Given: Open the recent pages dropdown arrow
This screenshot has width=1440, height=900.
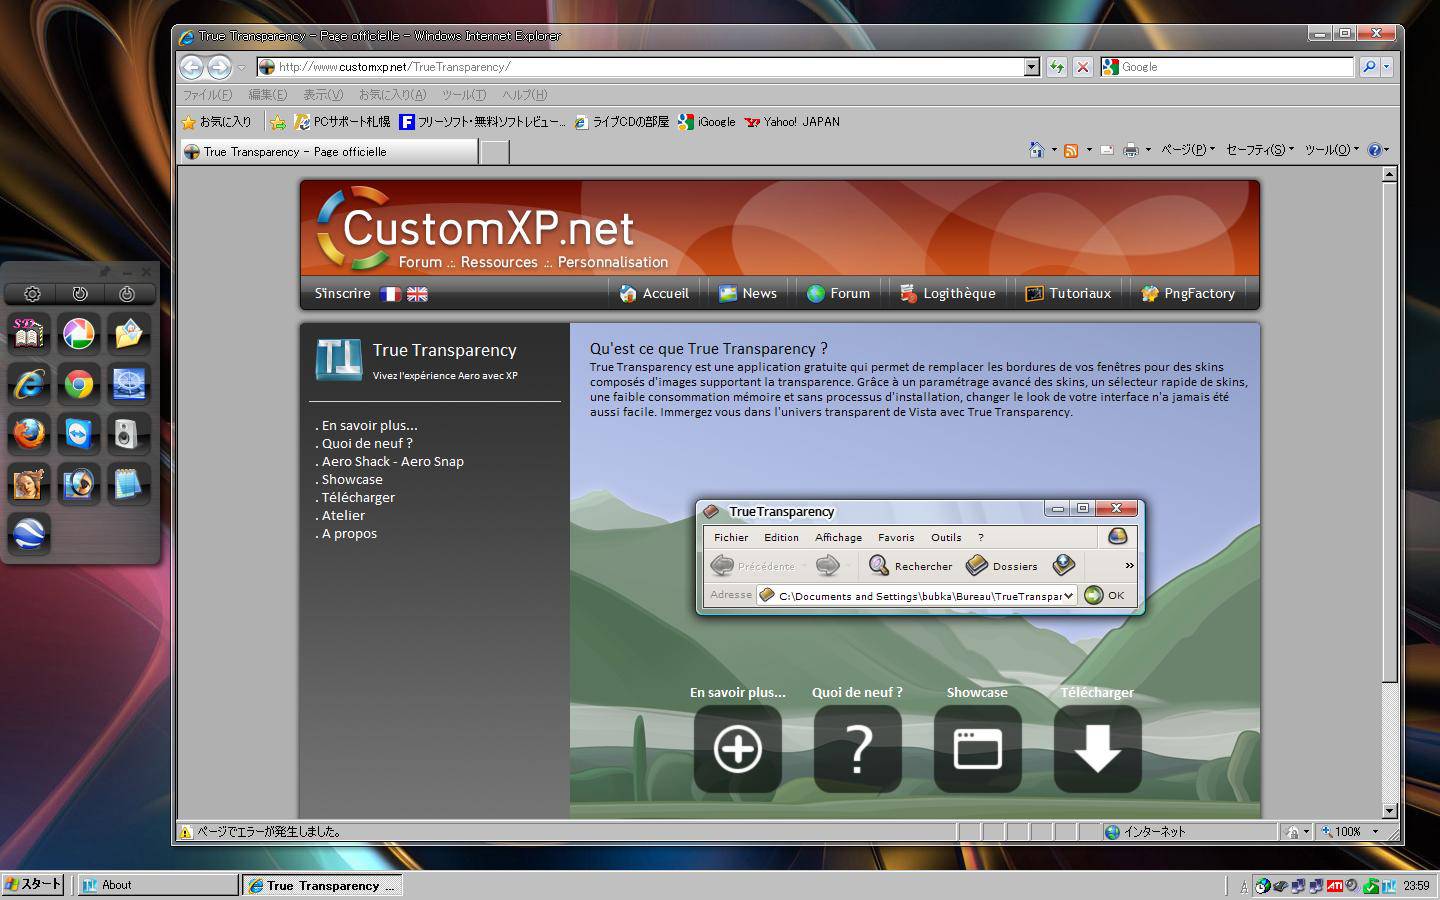Looking at the screenshot, I should (x=241, y=68).
